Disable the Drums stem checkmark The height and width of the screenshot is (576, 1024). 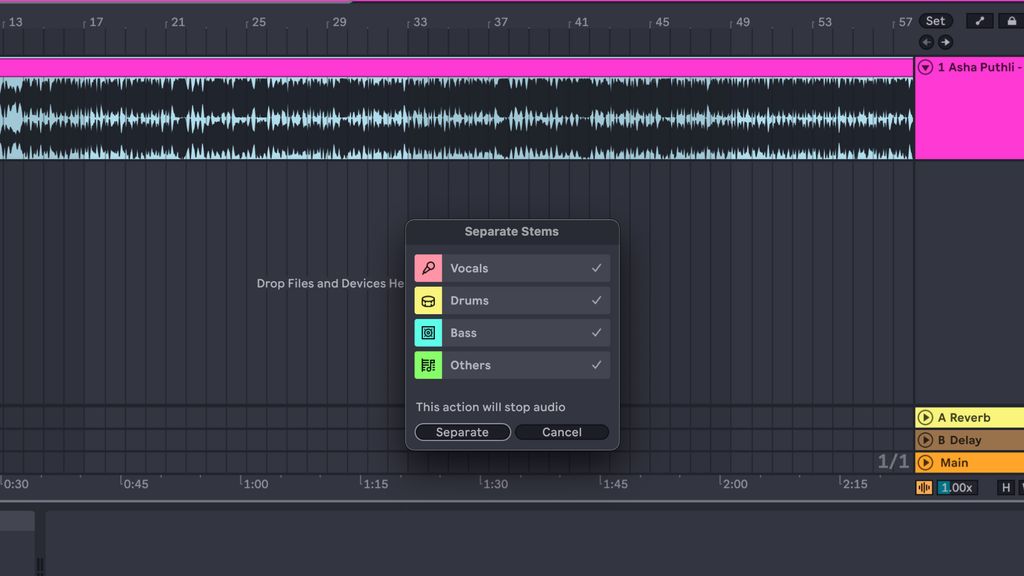[596, 300]
